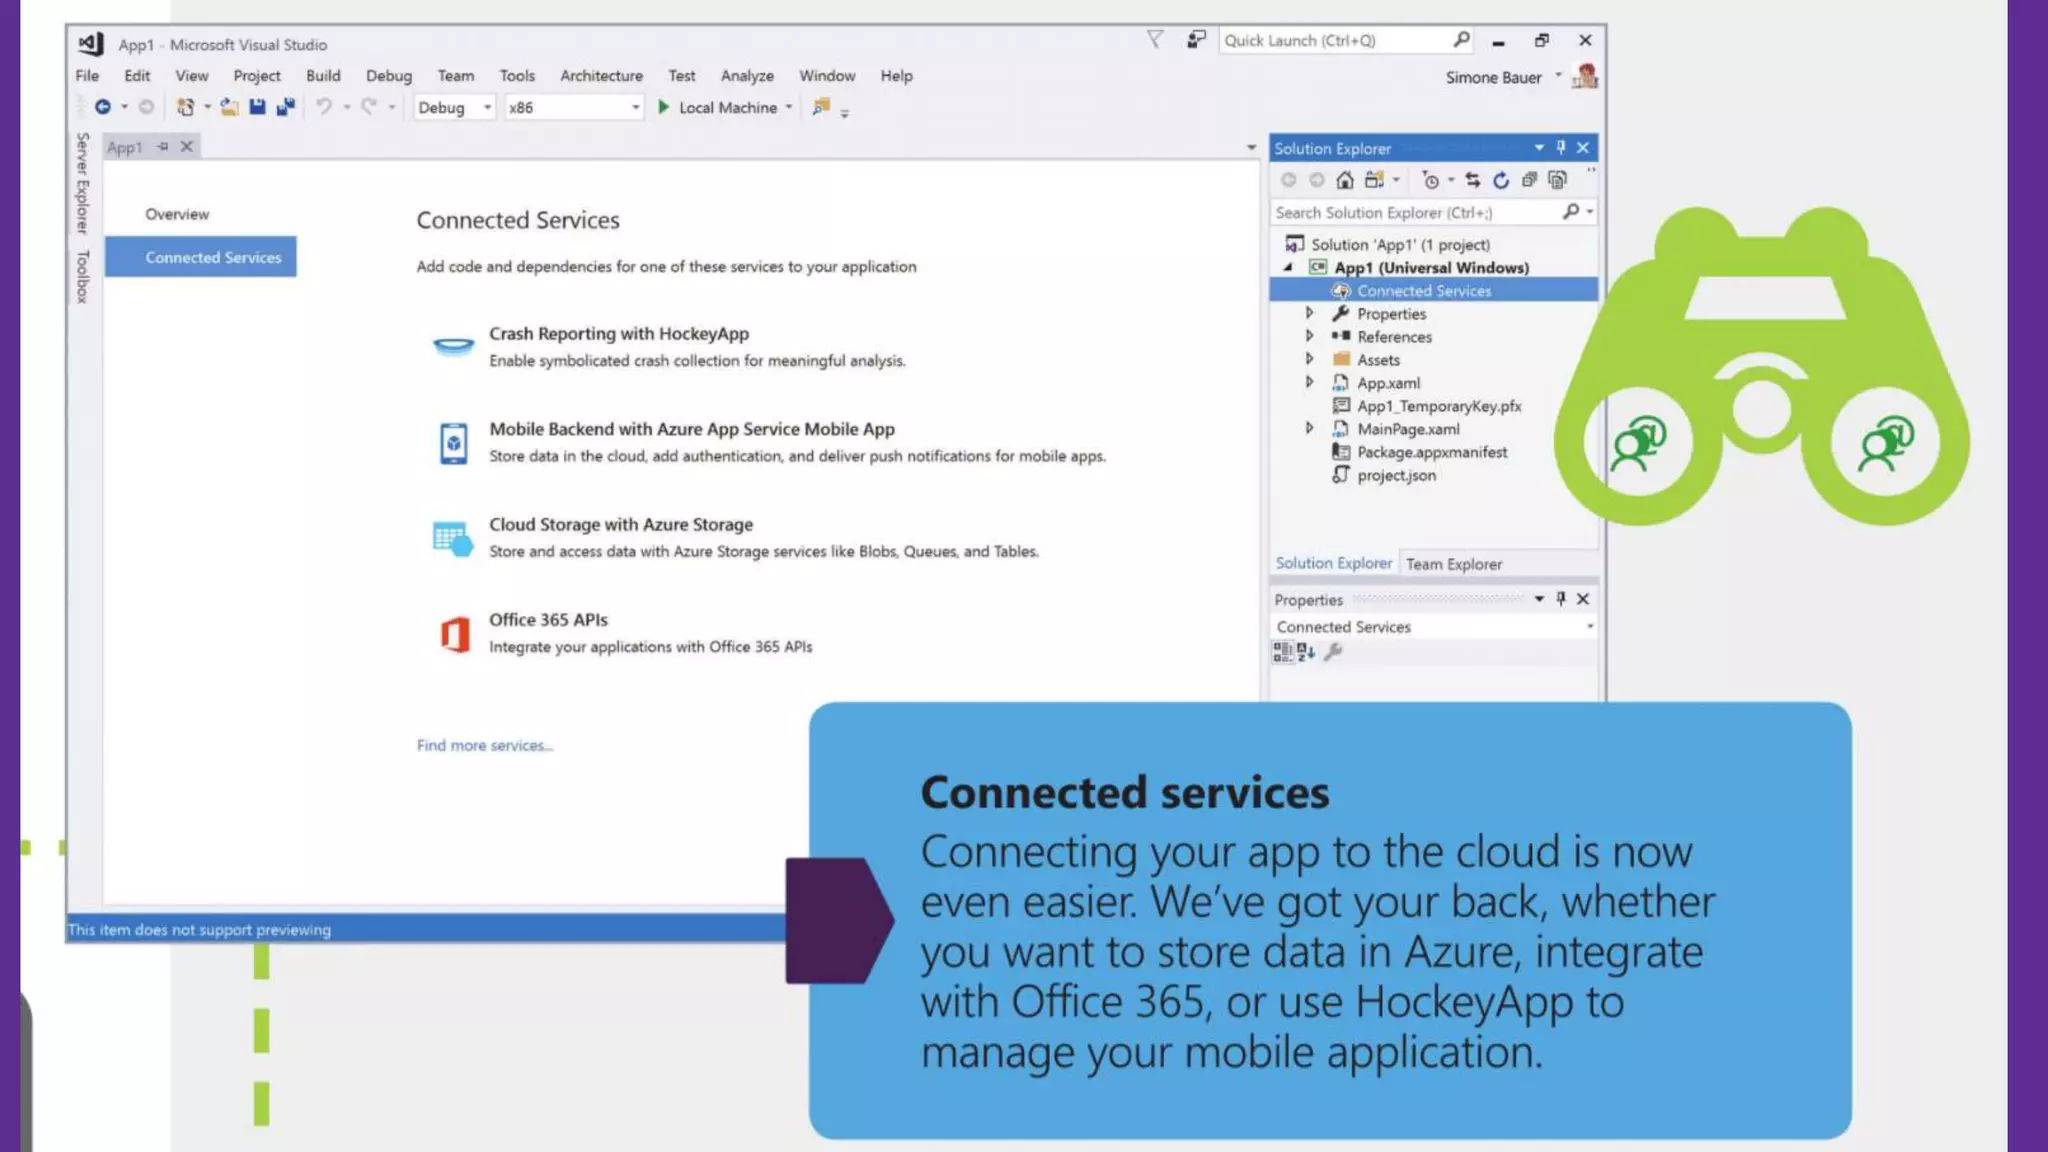Select Office 365 APIs service
The image size is (2048, 1152).
coord(548,620)
